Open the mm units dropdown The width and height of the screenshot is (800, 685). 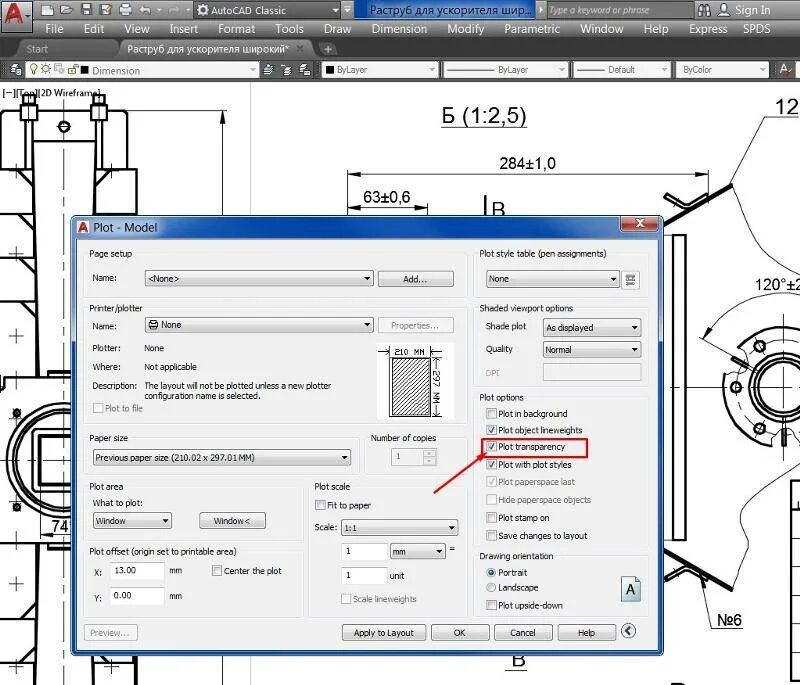tap(418, 551)
